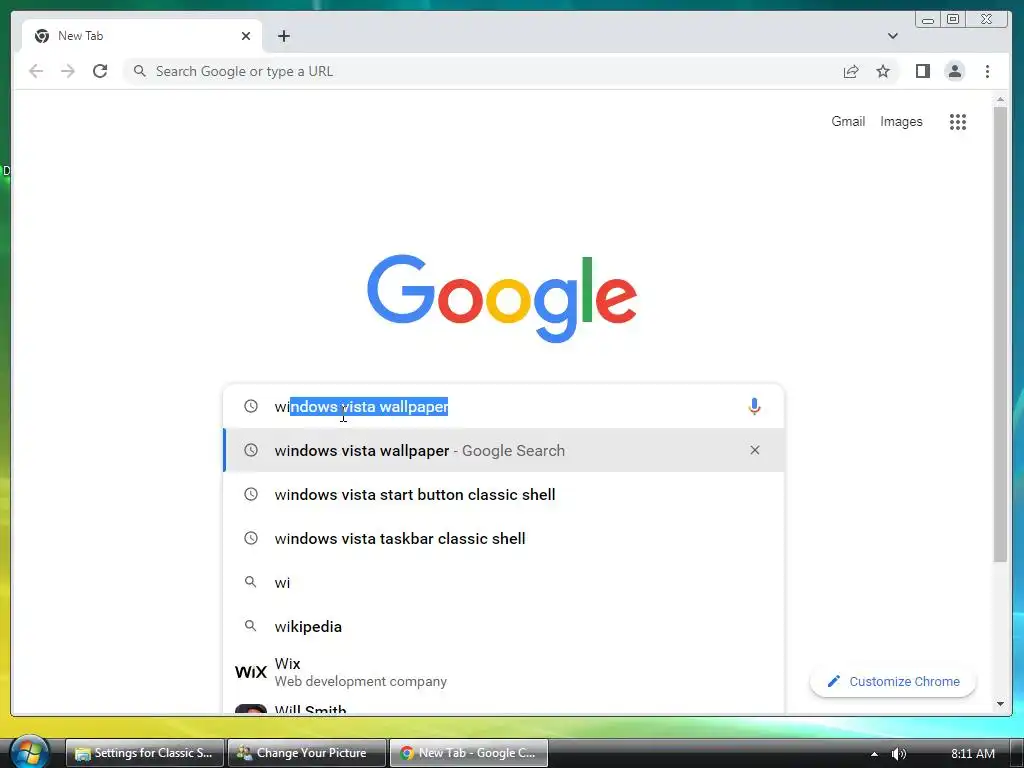
Task: Open the Images link
Action: click(x=901, y=121)
